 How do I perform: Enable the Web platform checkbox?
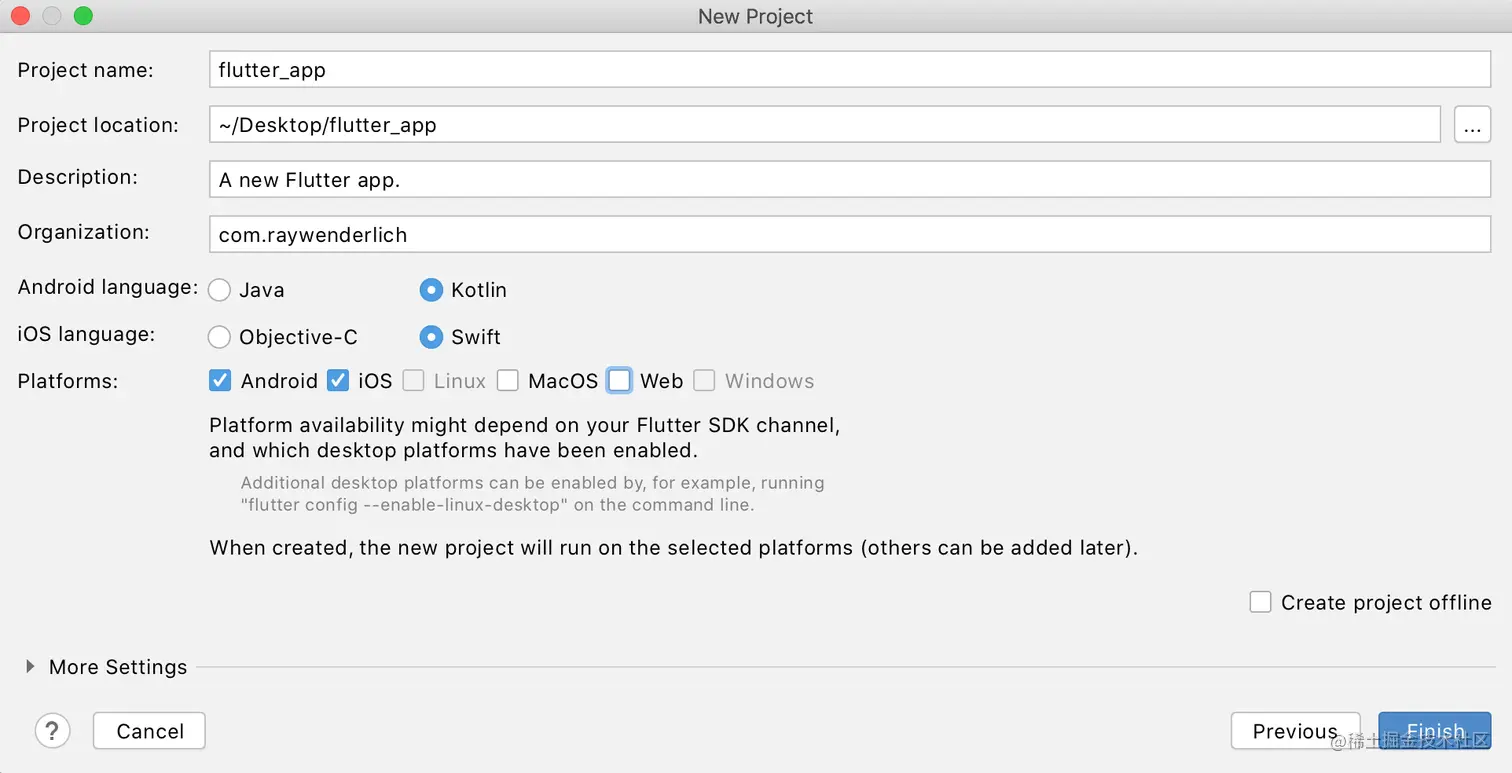620,381
